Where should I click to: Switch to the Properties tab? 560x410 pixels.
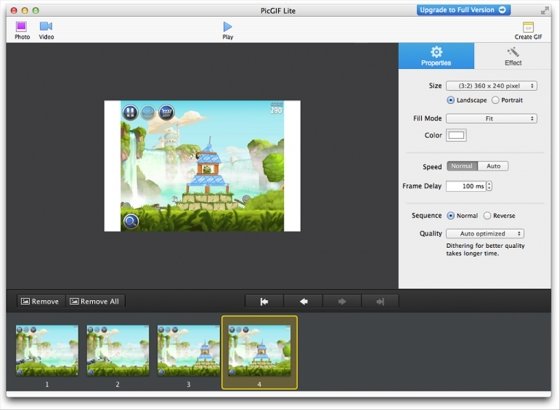click(x=436, y=56)
